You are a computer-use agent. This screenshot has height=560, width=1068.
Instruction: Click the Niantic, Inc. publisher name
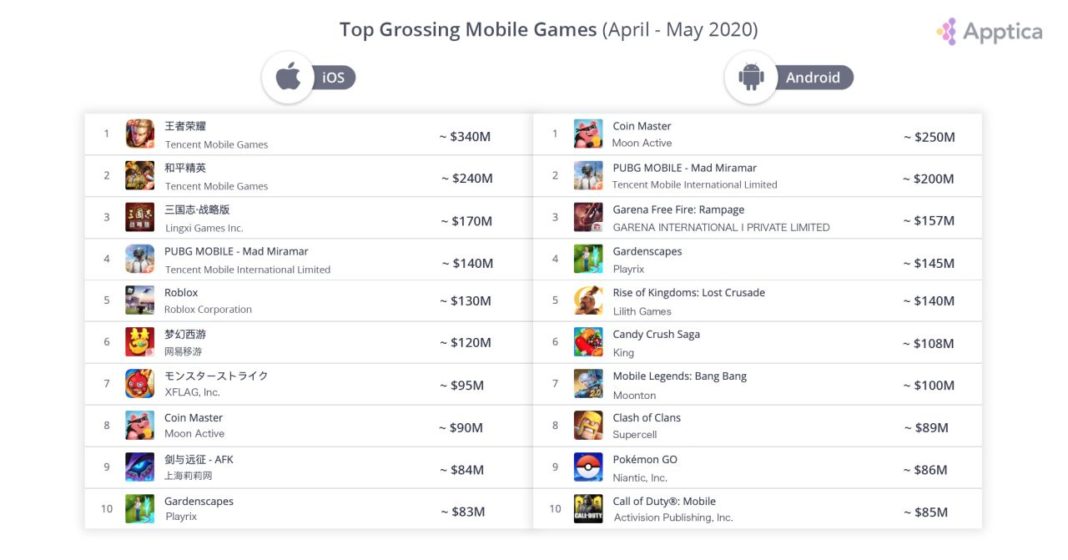tap(640, 477)
